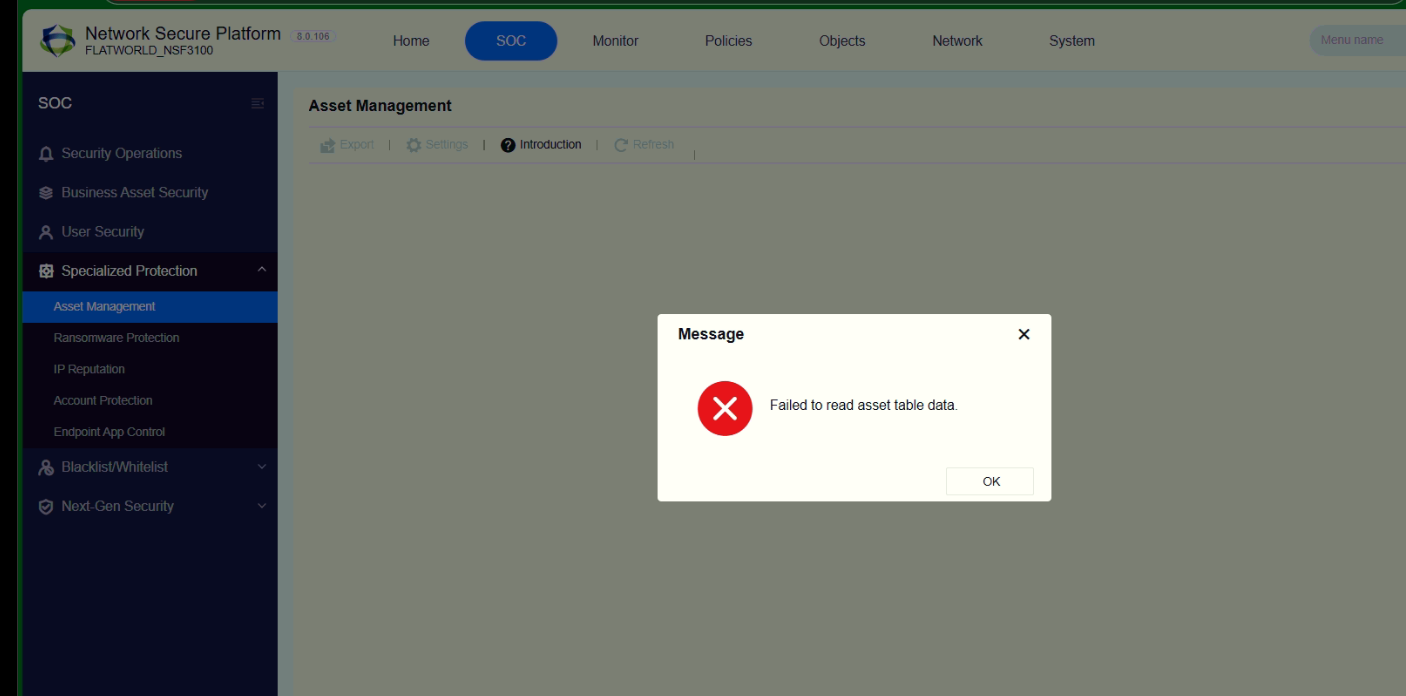Click the Refresh button in toolbar

point(644,145)
